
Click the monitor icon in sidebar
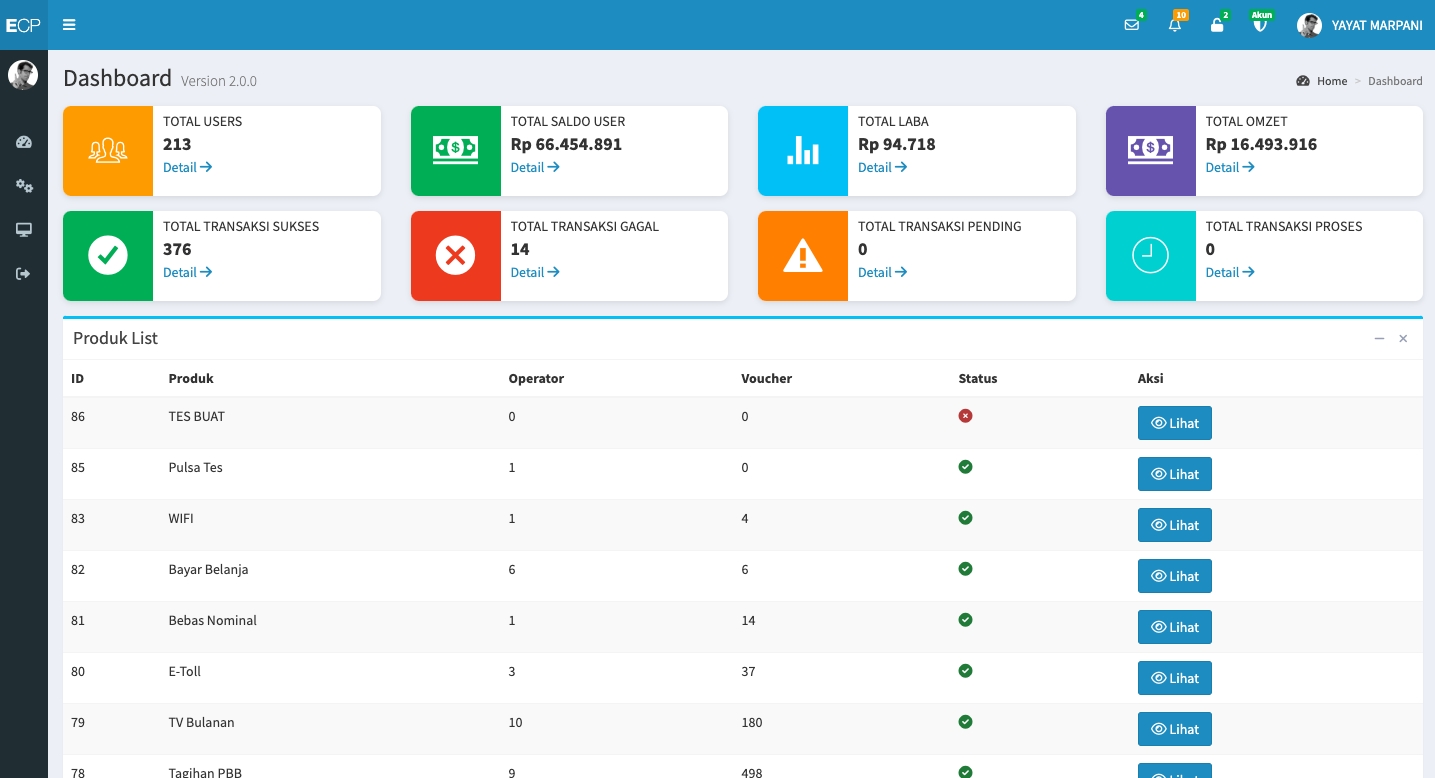pos(24,230)
